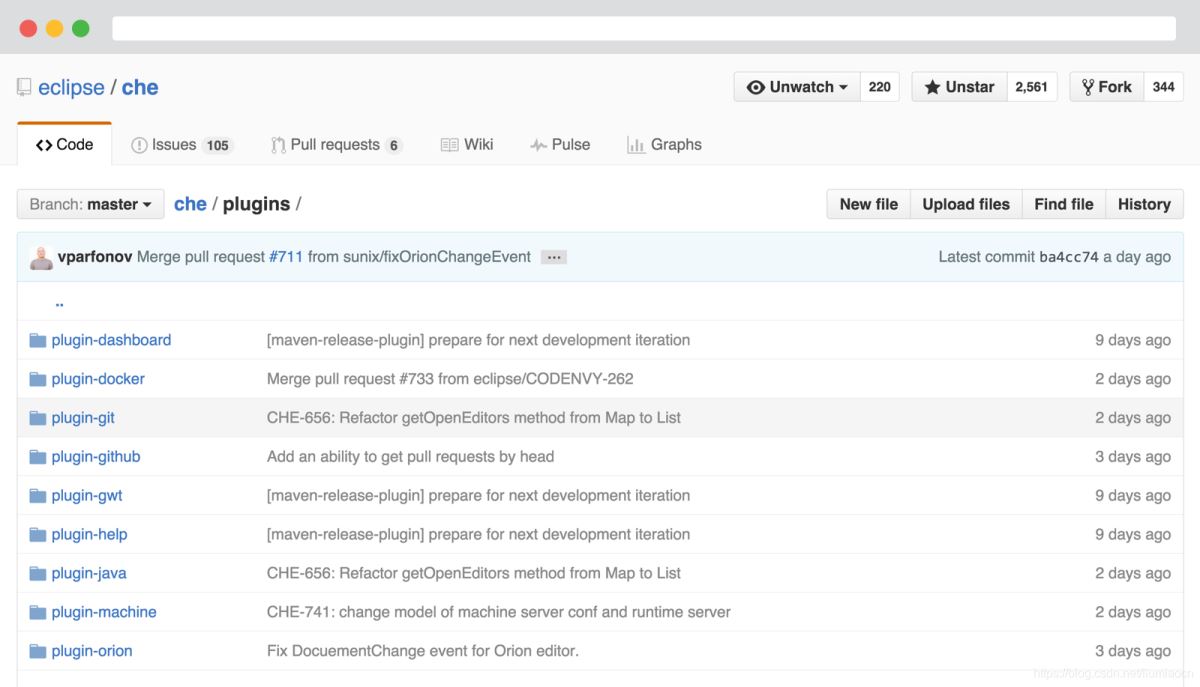Viewport: 1200px width, 687px height.
Task: Click the Issues tab exclamation icon
Action: click(x=139, y=145)
